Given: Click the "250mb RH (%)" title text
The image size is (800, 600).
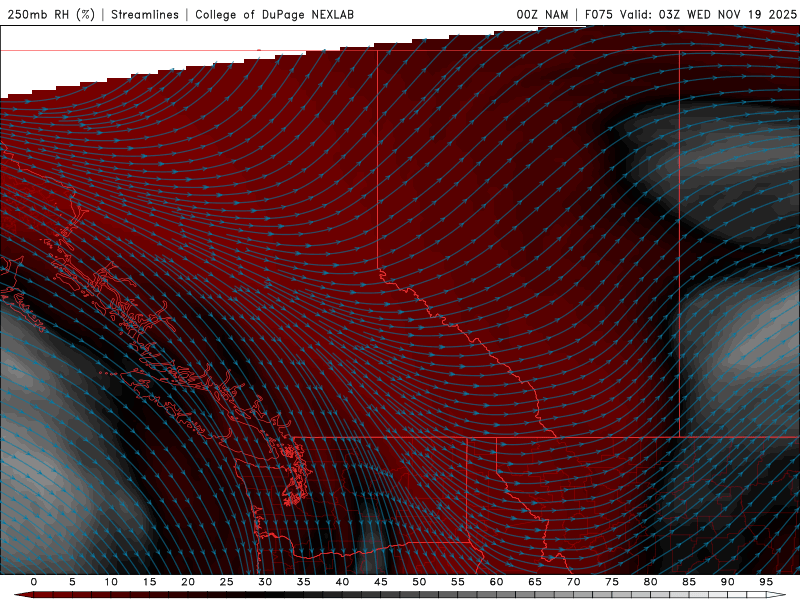Looking at the screenshot, I should point(52,14).
